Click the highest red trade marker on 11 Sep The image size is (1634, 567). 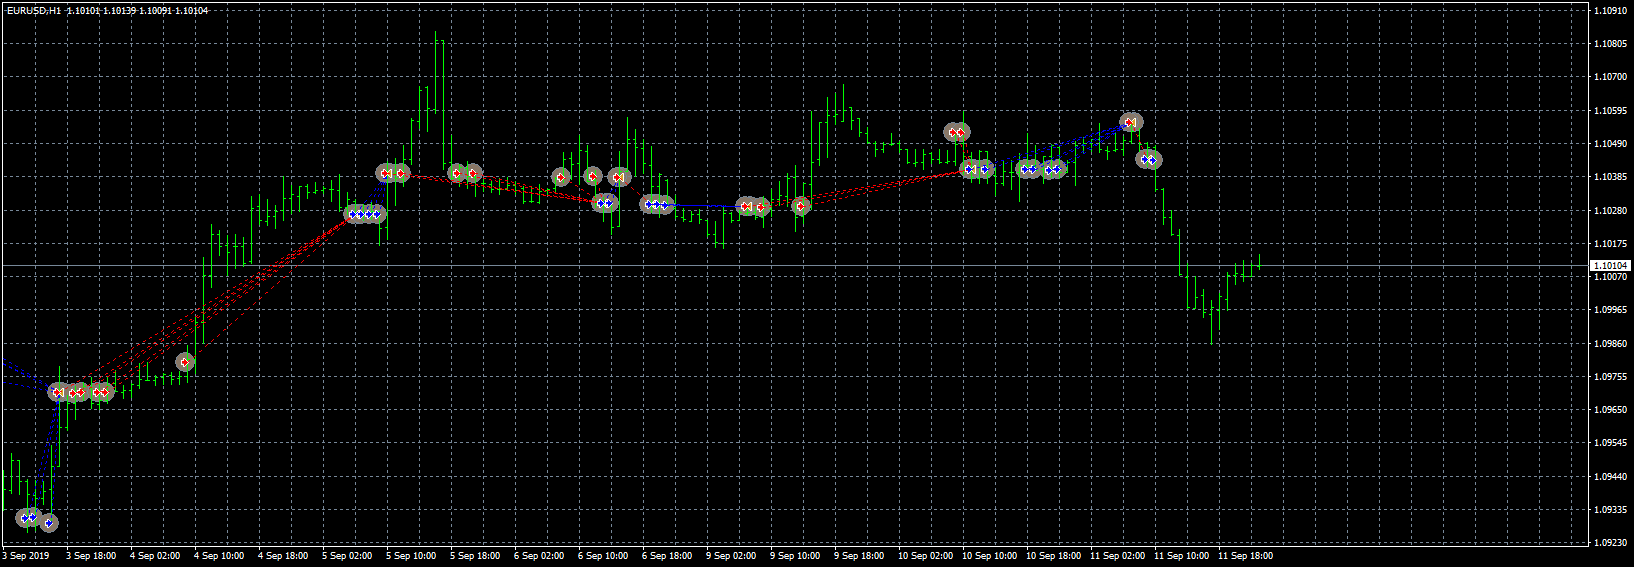1131,122
